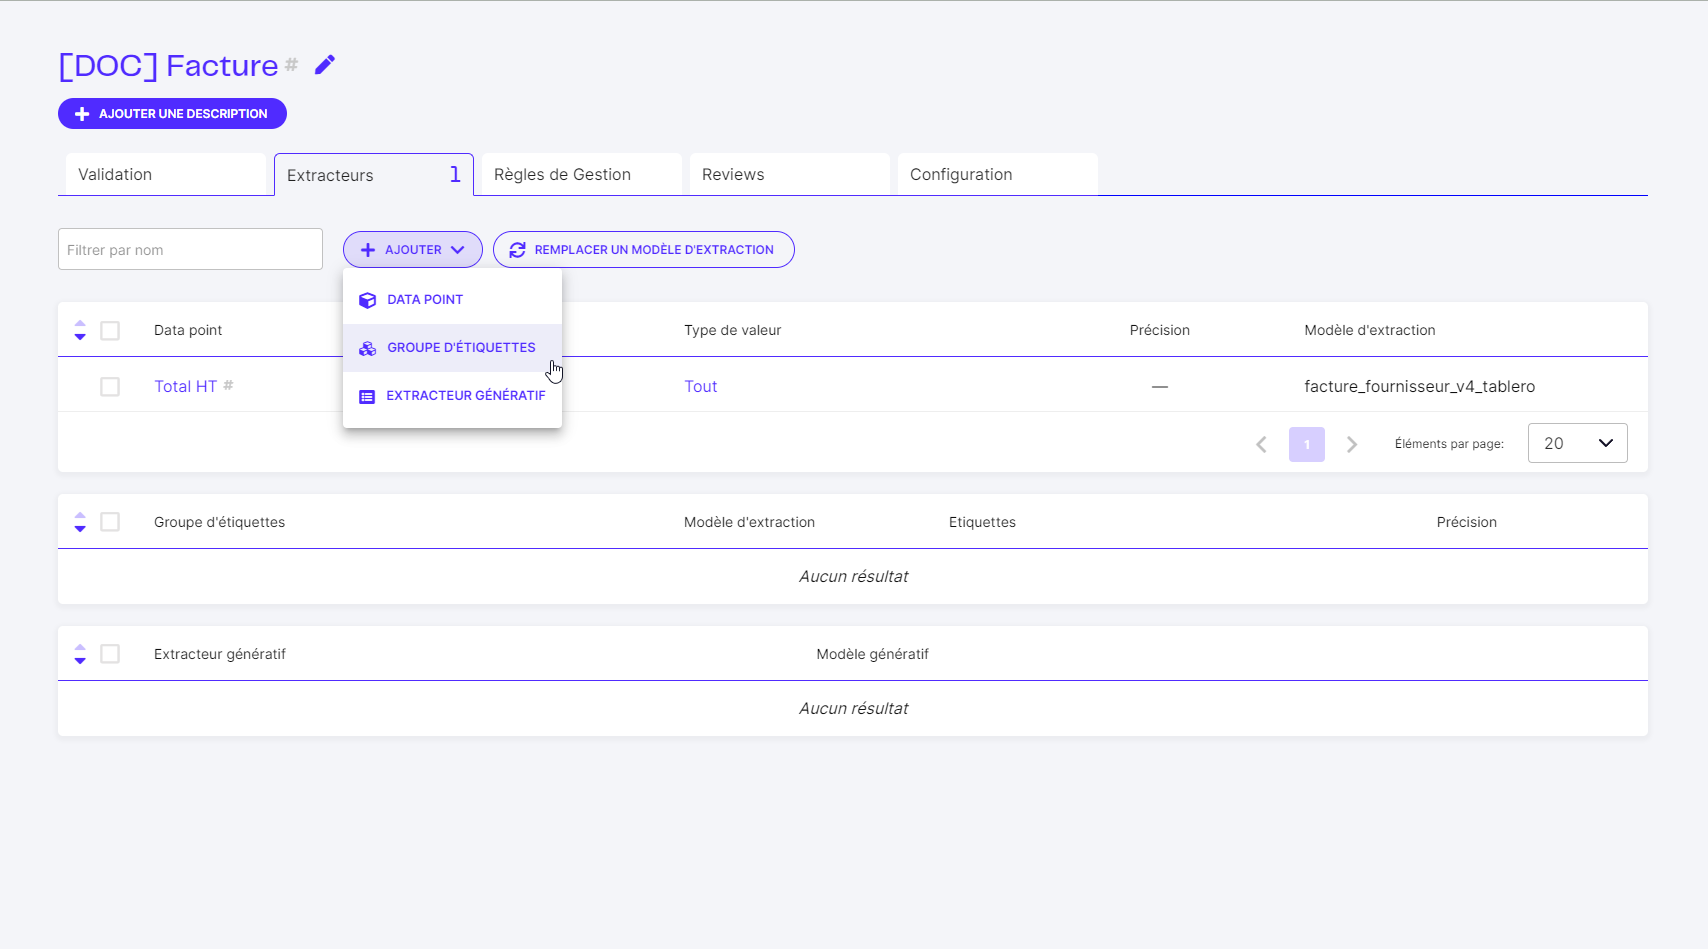Toggle select-all checkbox in Groupe d'étiquettes table

click(x=110, y=522)
